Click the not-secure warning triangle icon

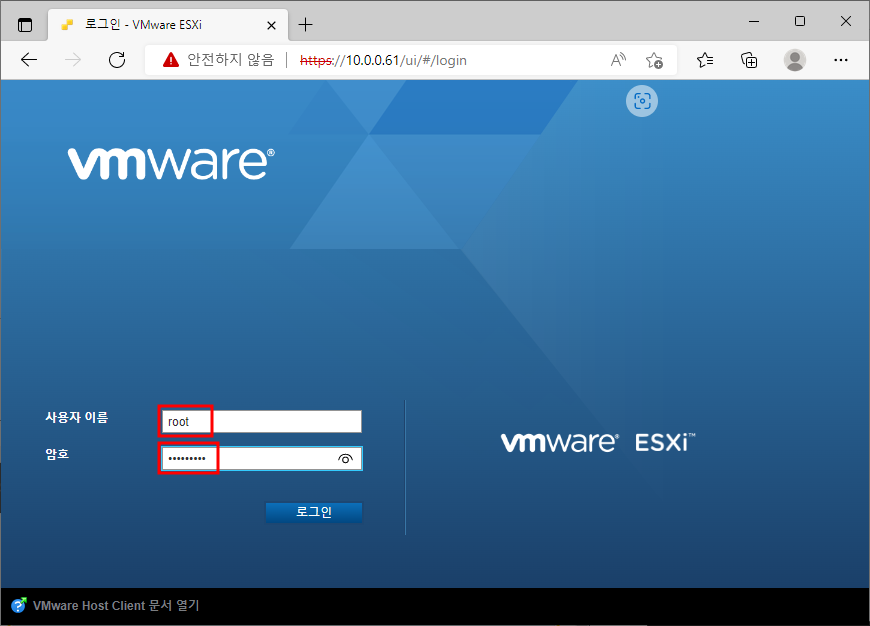point(171,59)
